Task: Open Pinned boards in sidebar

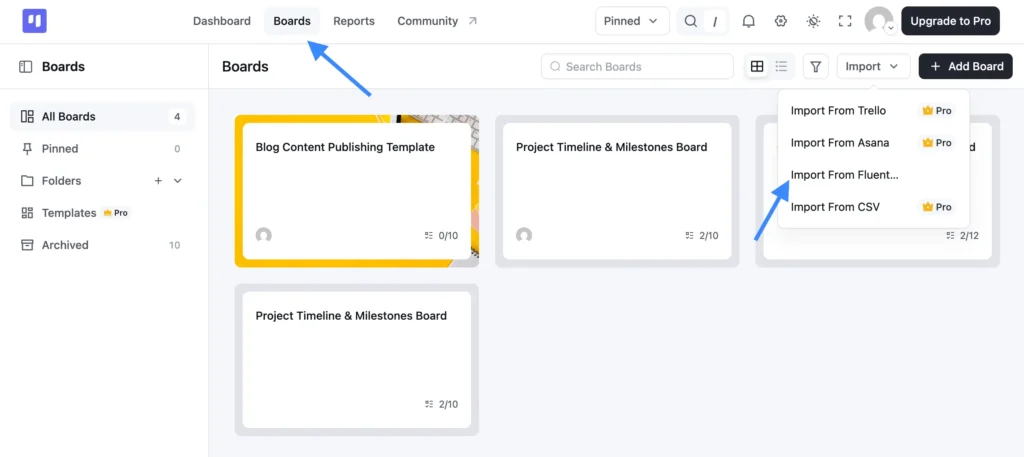Action: [x=103, y=149]
